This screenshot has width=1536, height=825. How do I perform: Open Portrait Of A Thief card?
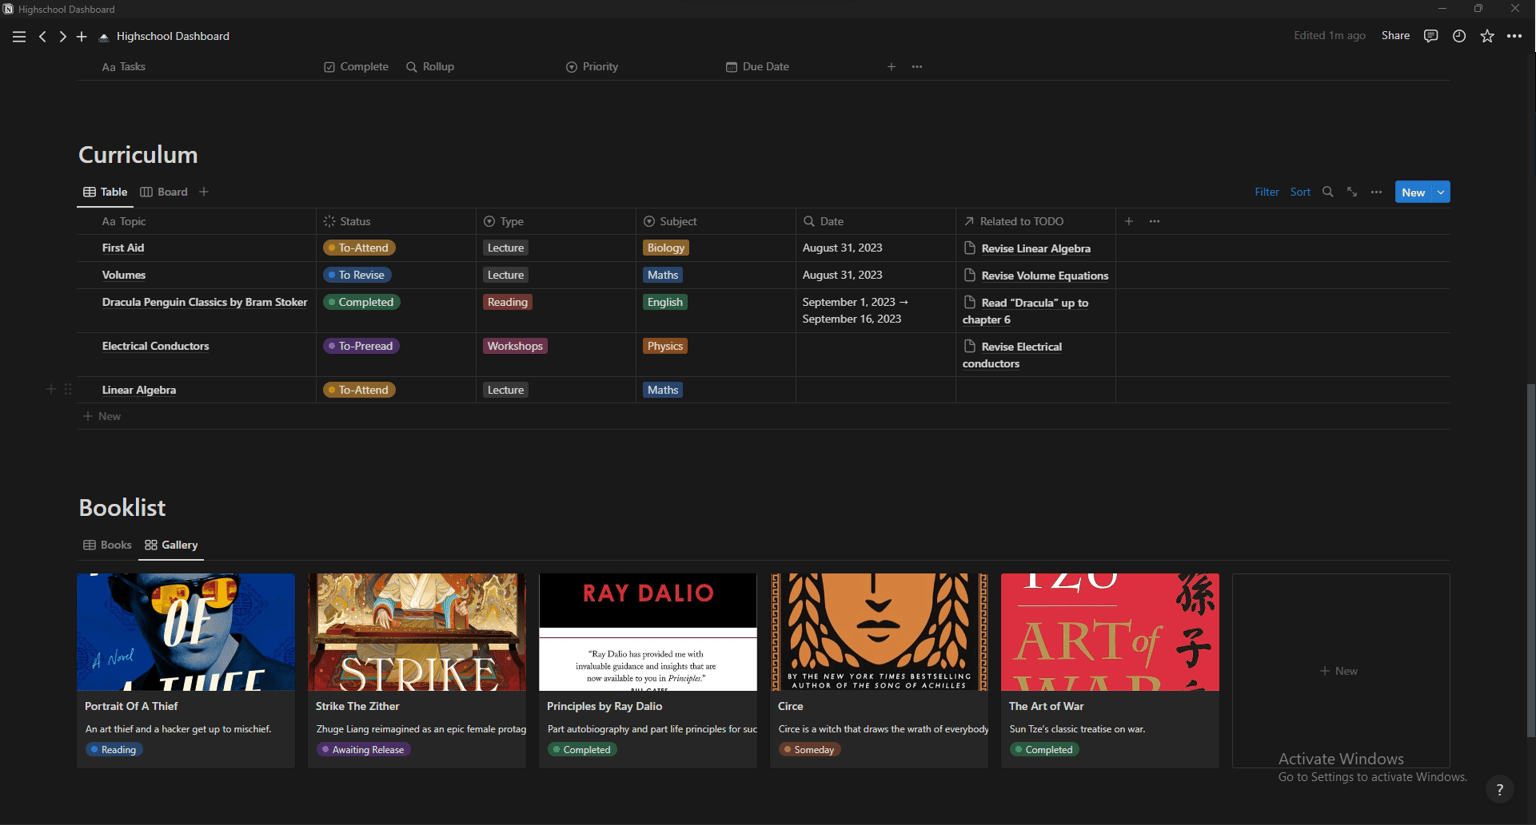click(186, 670)
